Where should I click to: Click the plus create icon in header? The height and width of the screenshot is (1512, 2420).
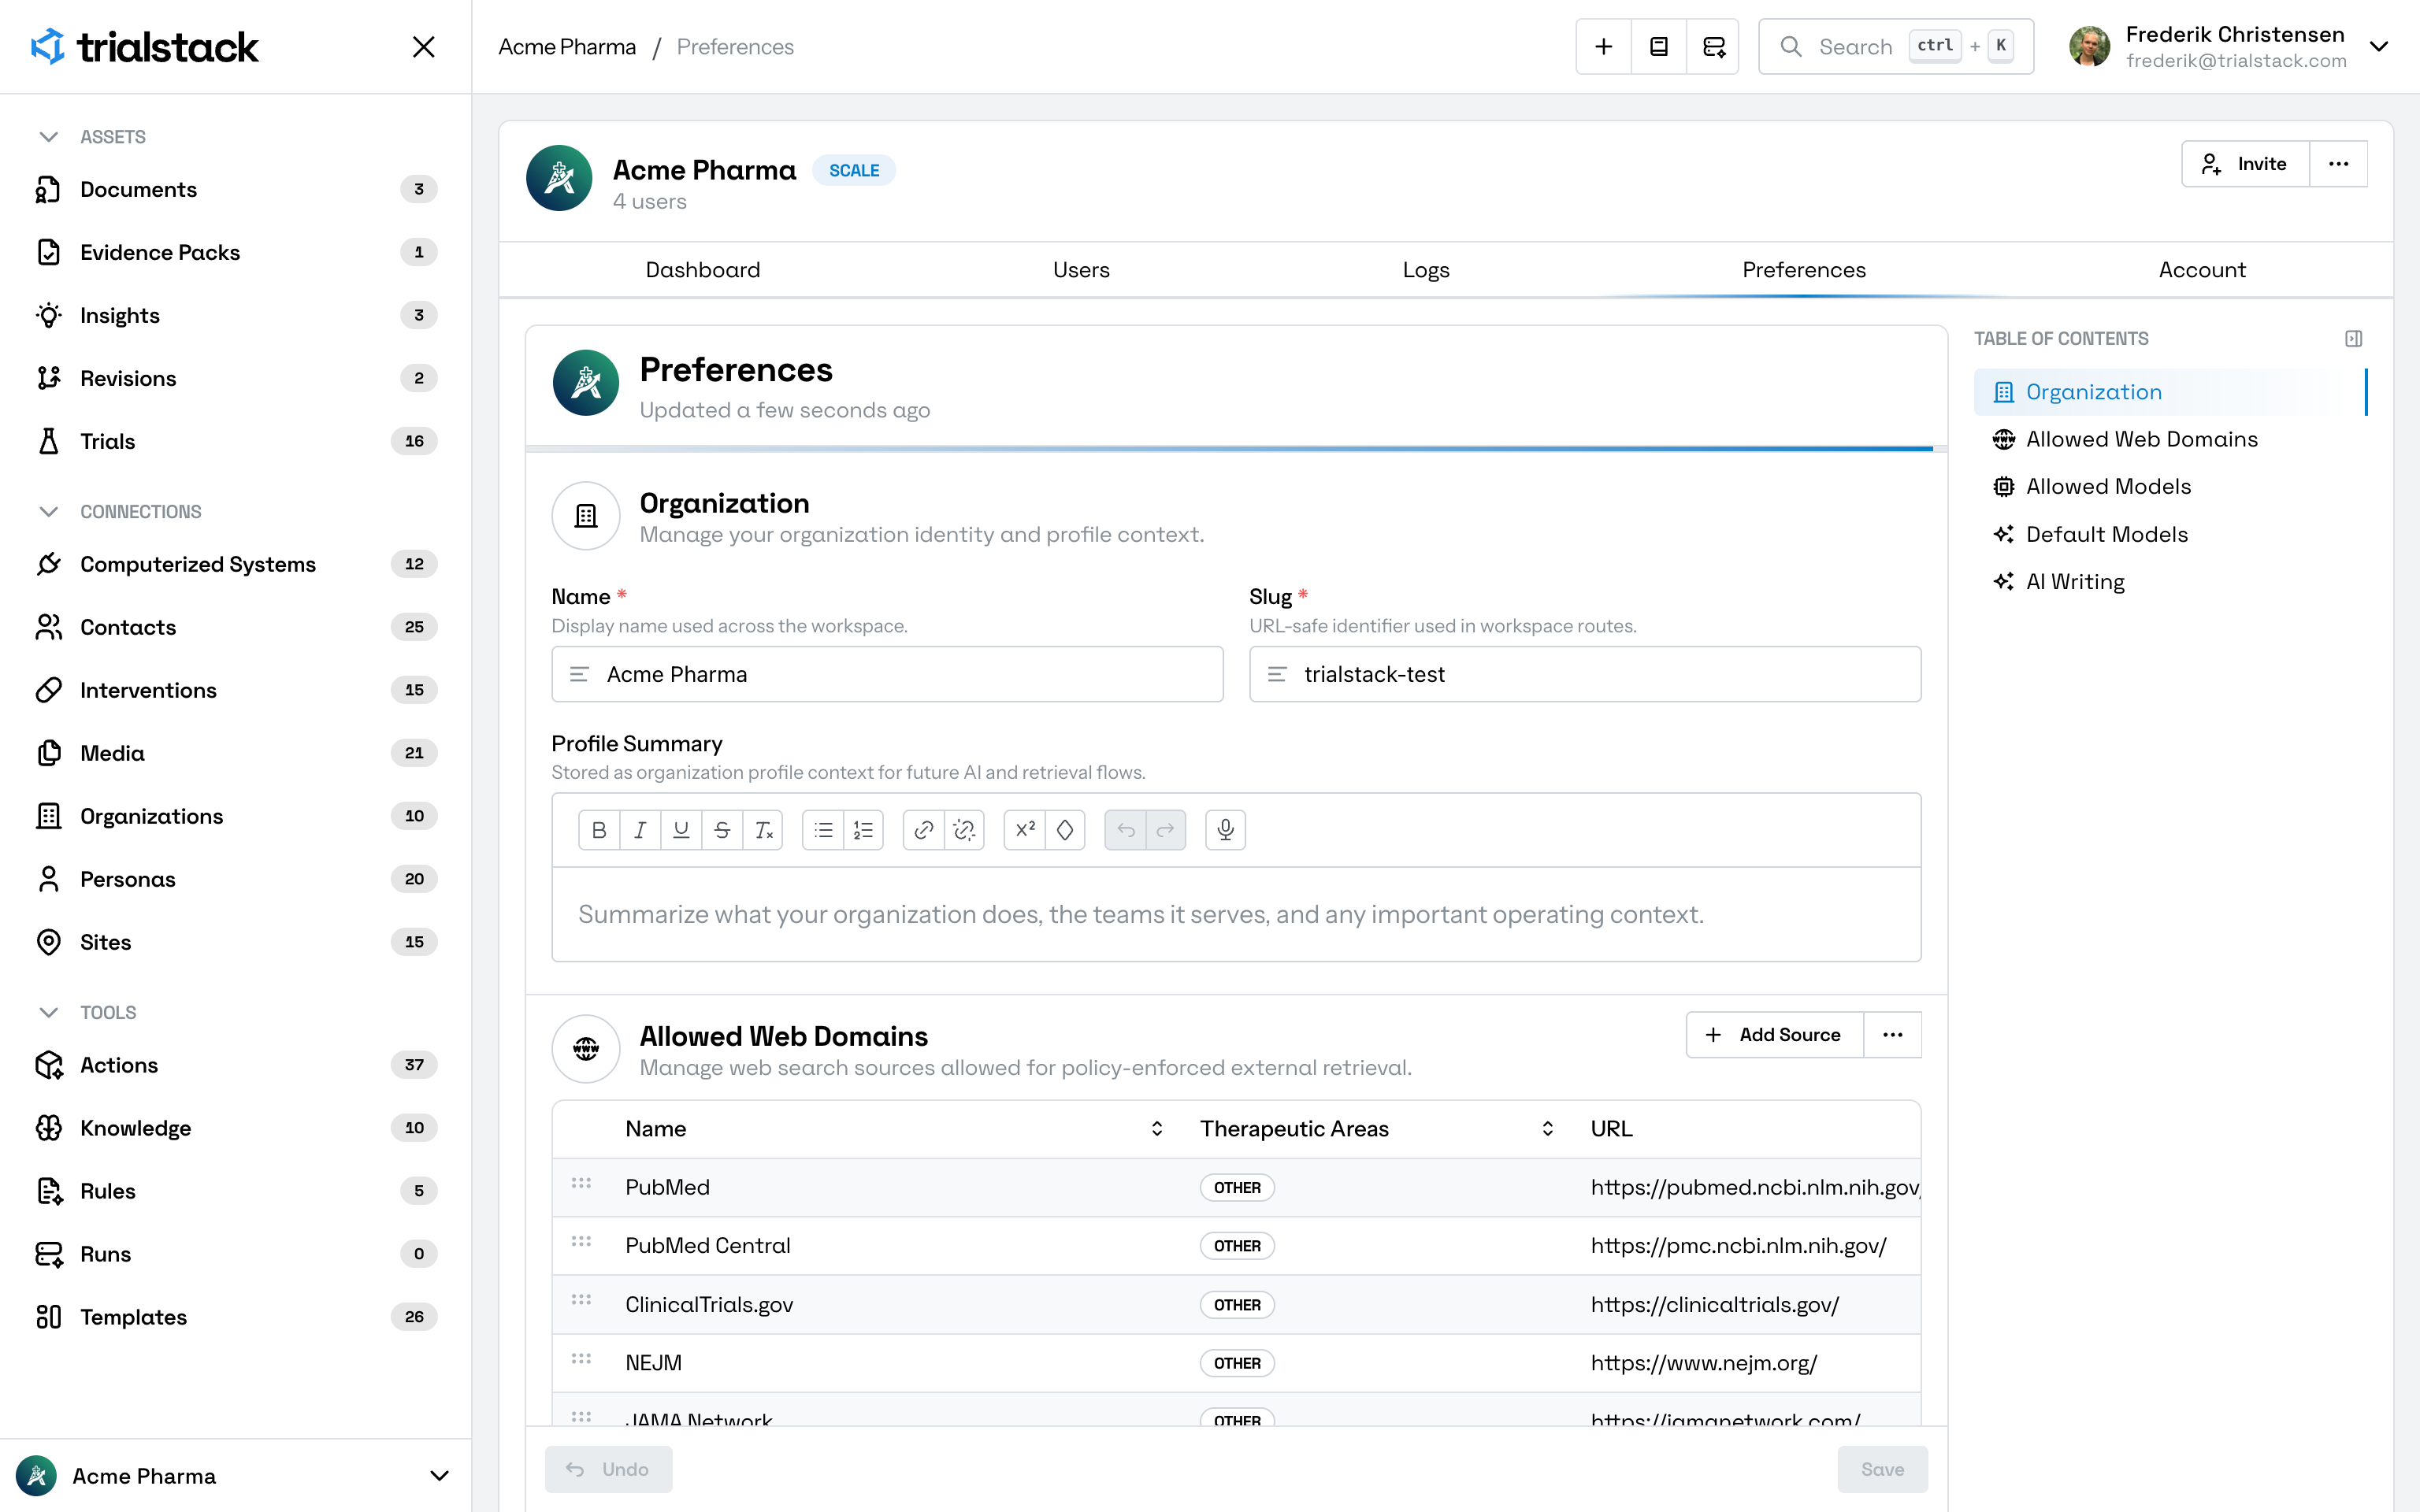point(1604,47)
